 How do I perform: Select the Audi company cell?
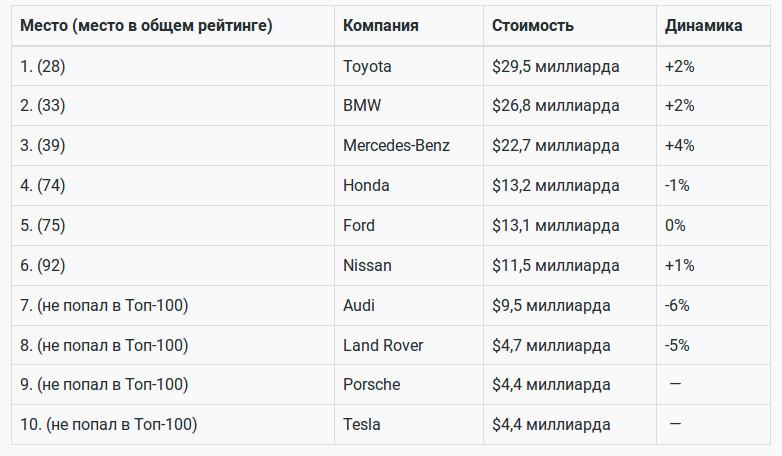click(x=360, y=305)
